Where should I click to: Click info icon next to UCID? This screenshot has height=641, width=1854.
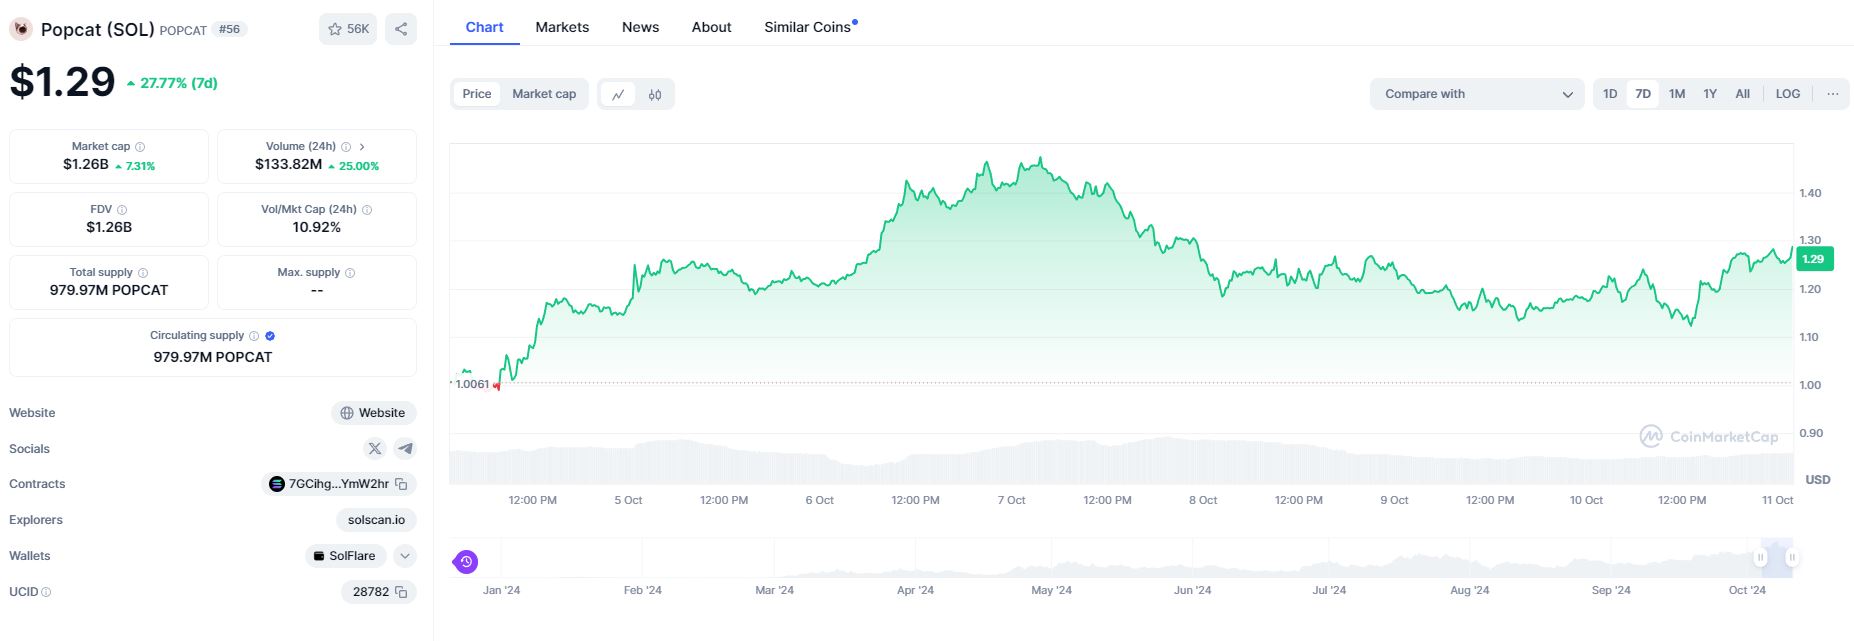(46, 592)
